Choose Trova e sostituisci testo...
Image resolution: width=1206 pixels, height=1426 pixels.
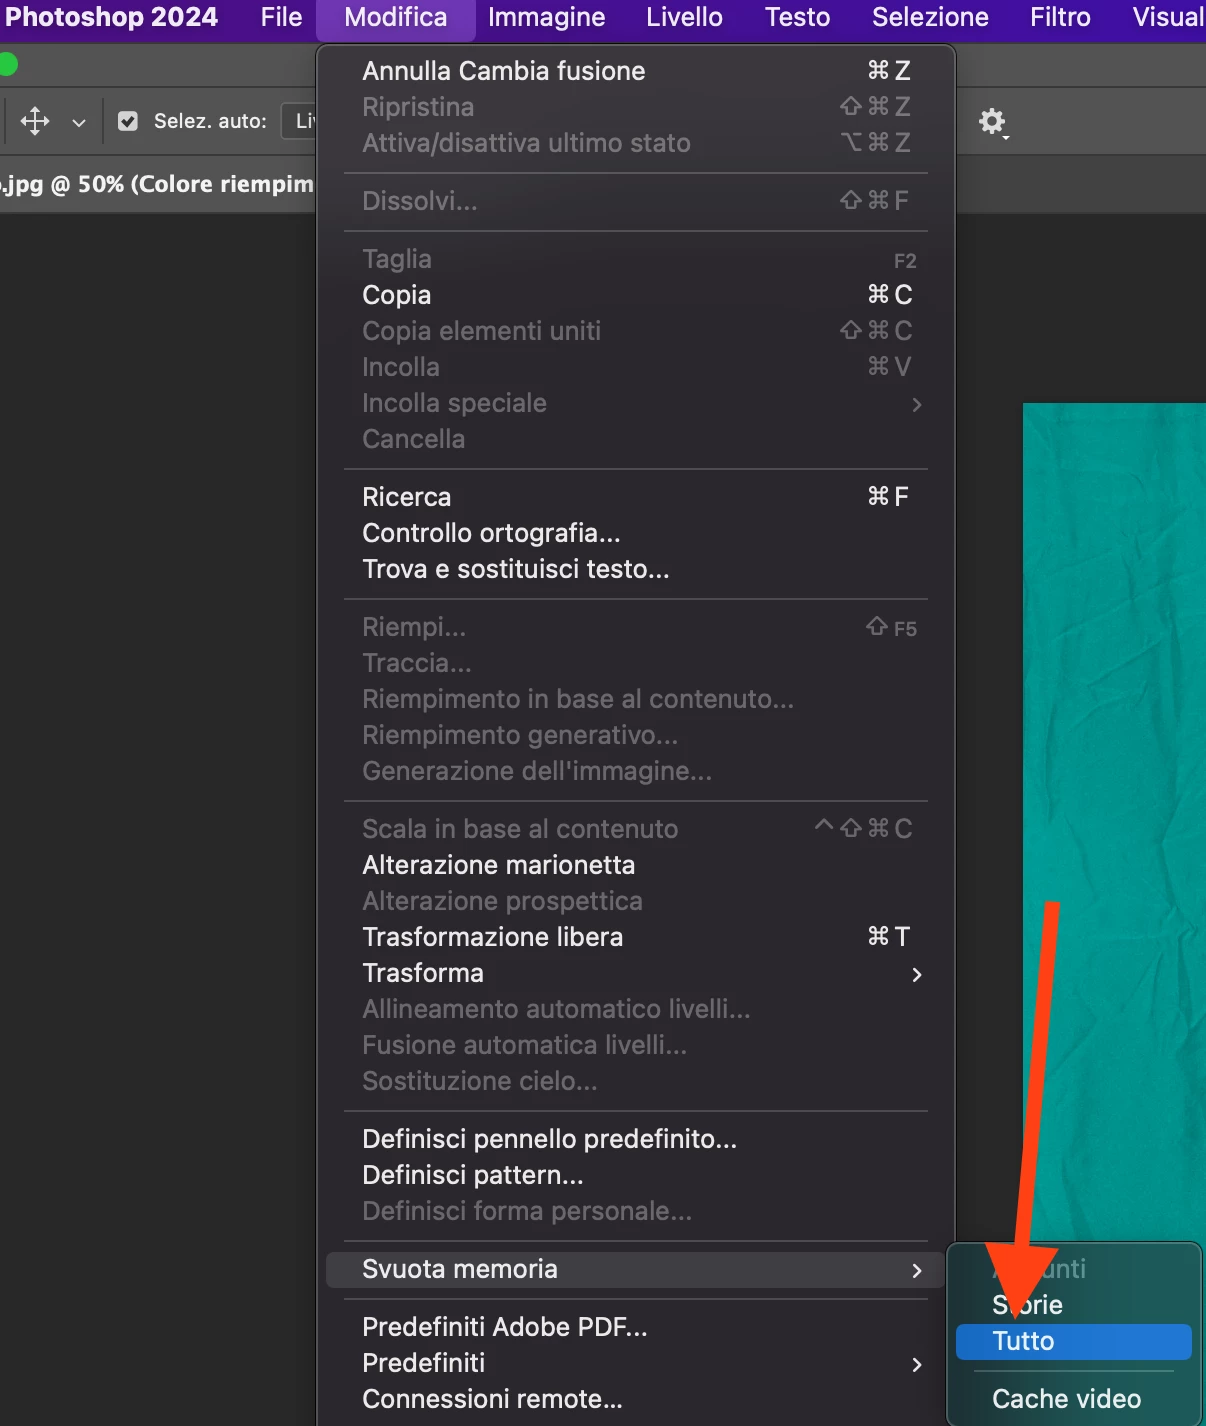click(x=636, y=569)
